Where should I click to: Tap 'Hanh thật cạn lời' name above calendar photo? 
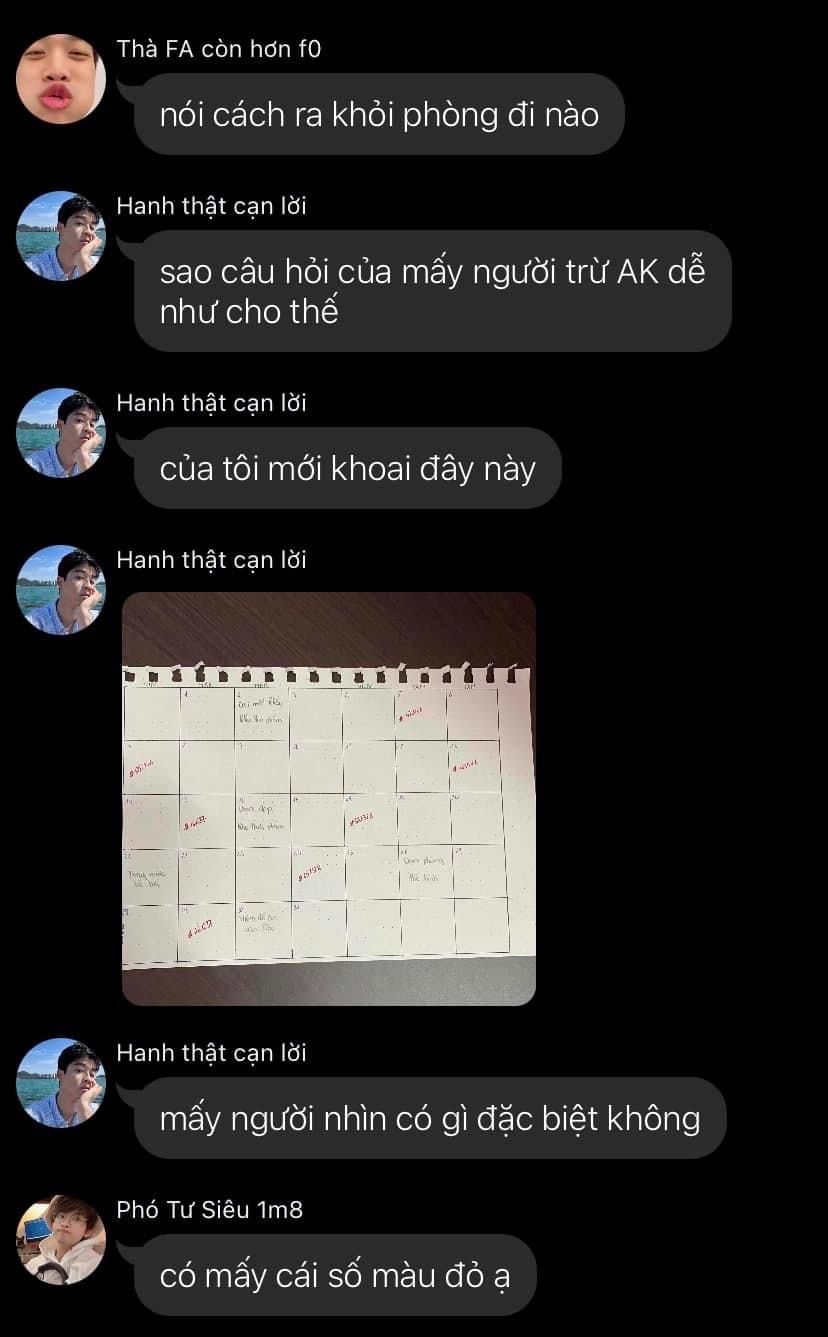tap(211, 560)
